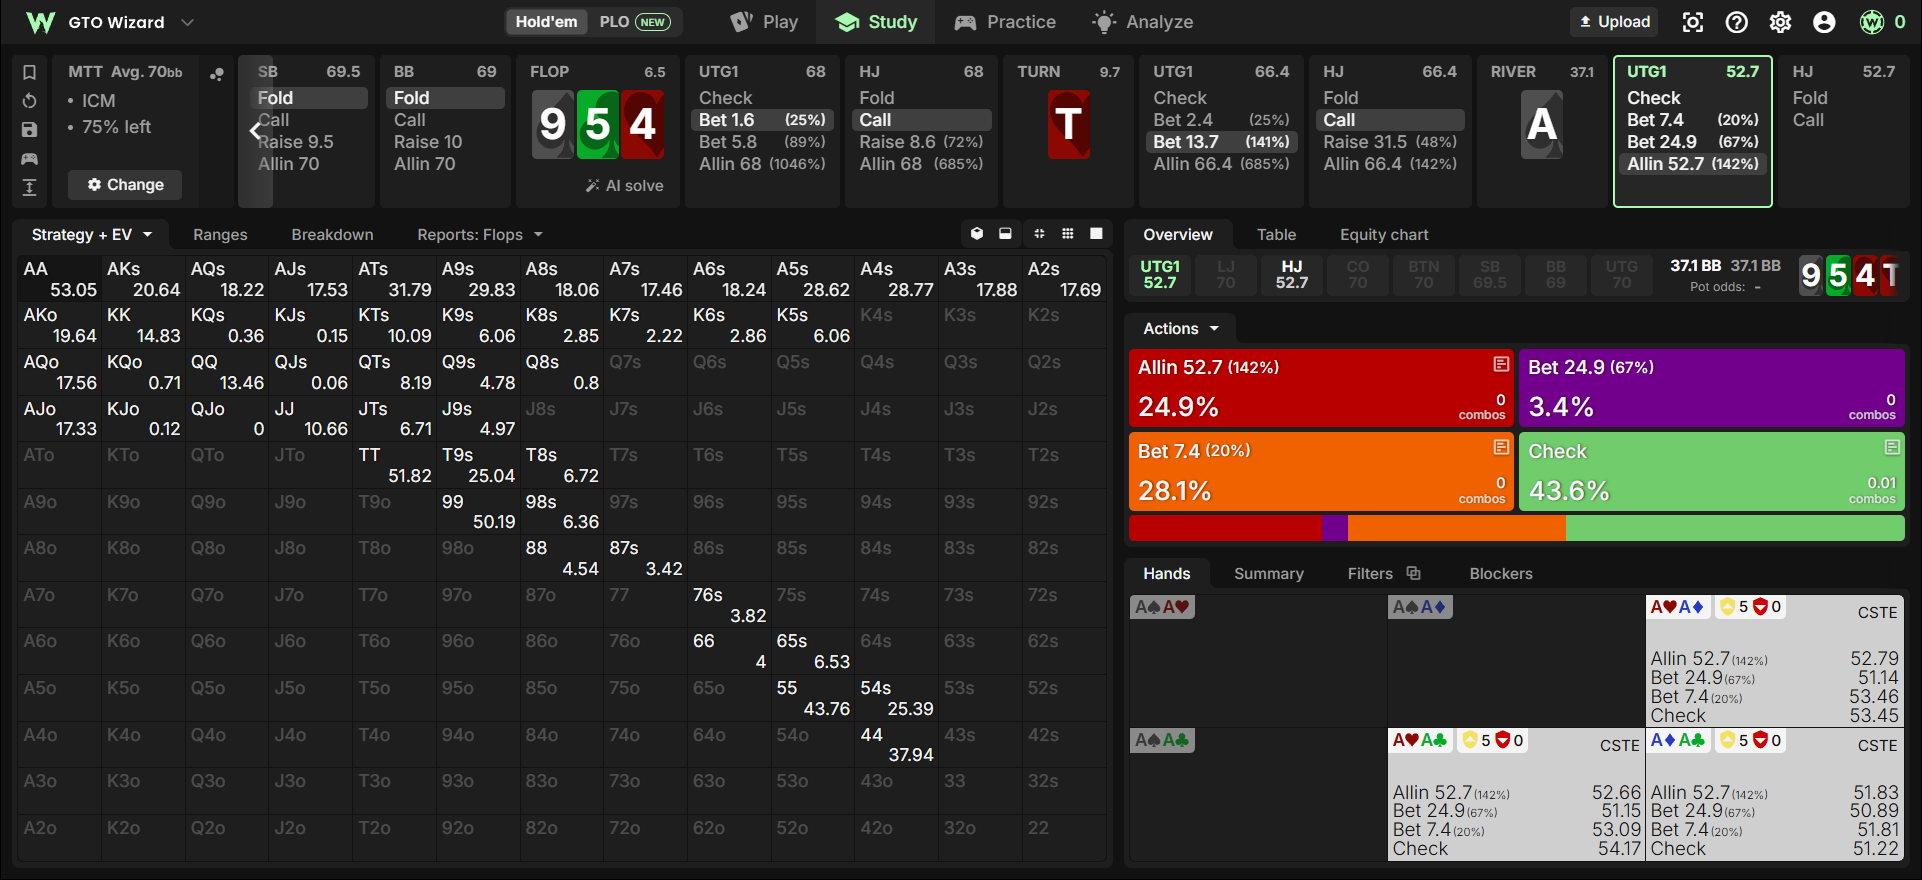1922x880 pixels.
Task: Click the purple Bet 24.9 action card
Action: (1712, 388)
